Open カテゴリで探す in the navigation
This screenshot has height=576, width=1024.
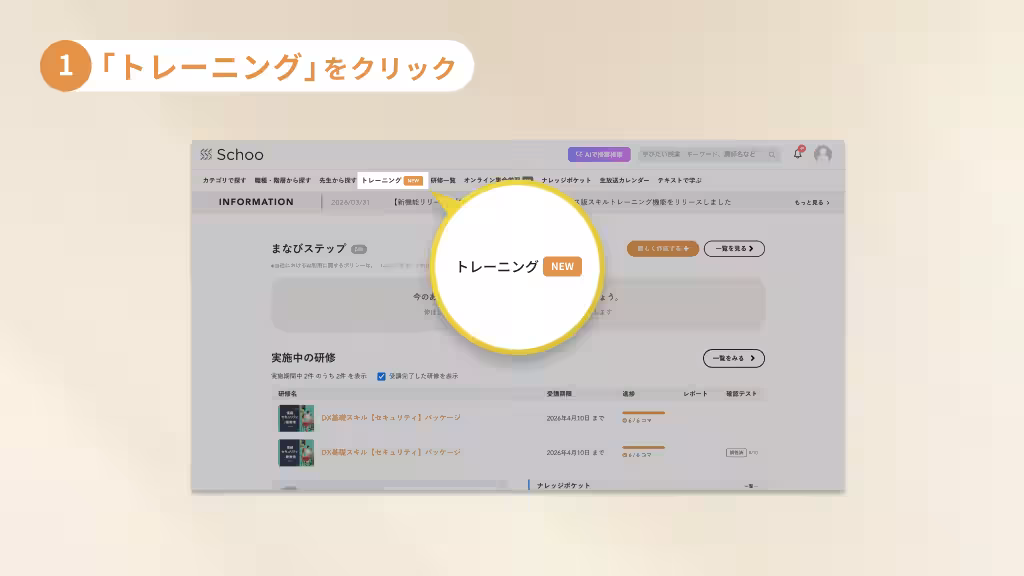point(224,180)
